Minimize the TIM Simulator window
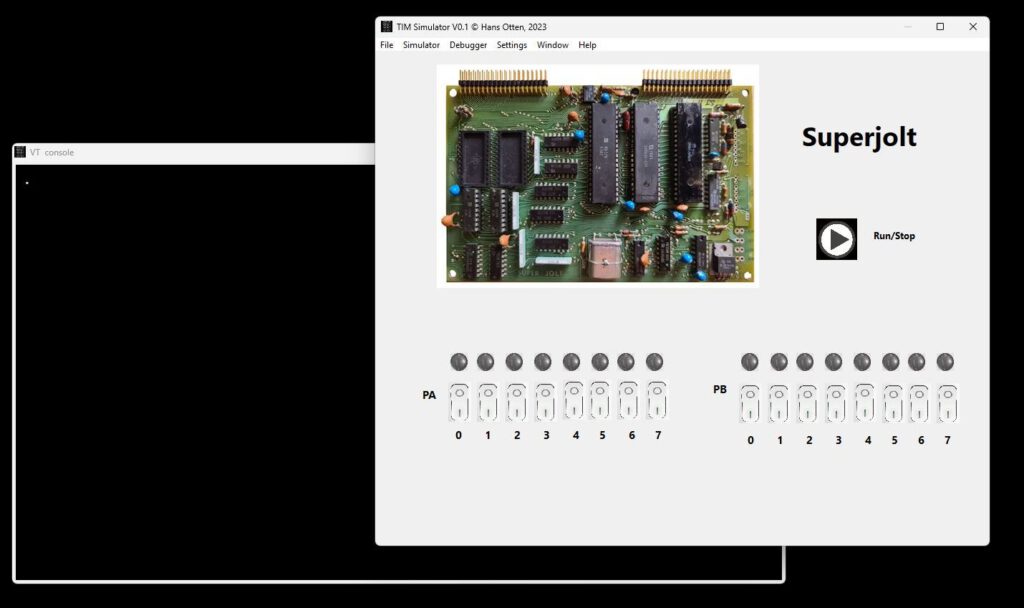Viewport: 1024px width, 608px height. click(x=908, y=27)
